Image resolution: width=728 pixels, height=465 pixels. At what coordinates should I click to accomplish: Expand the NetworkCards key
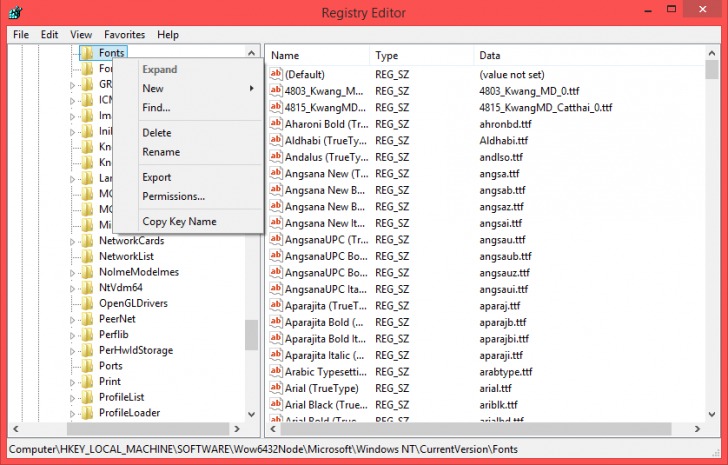coord(72,241)
